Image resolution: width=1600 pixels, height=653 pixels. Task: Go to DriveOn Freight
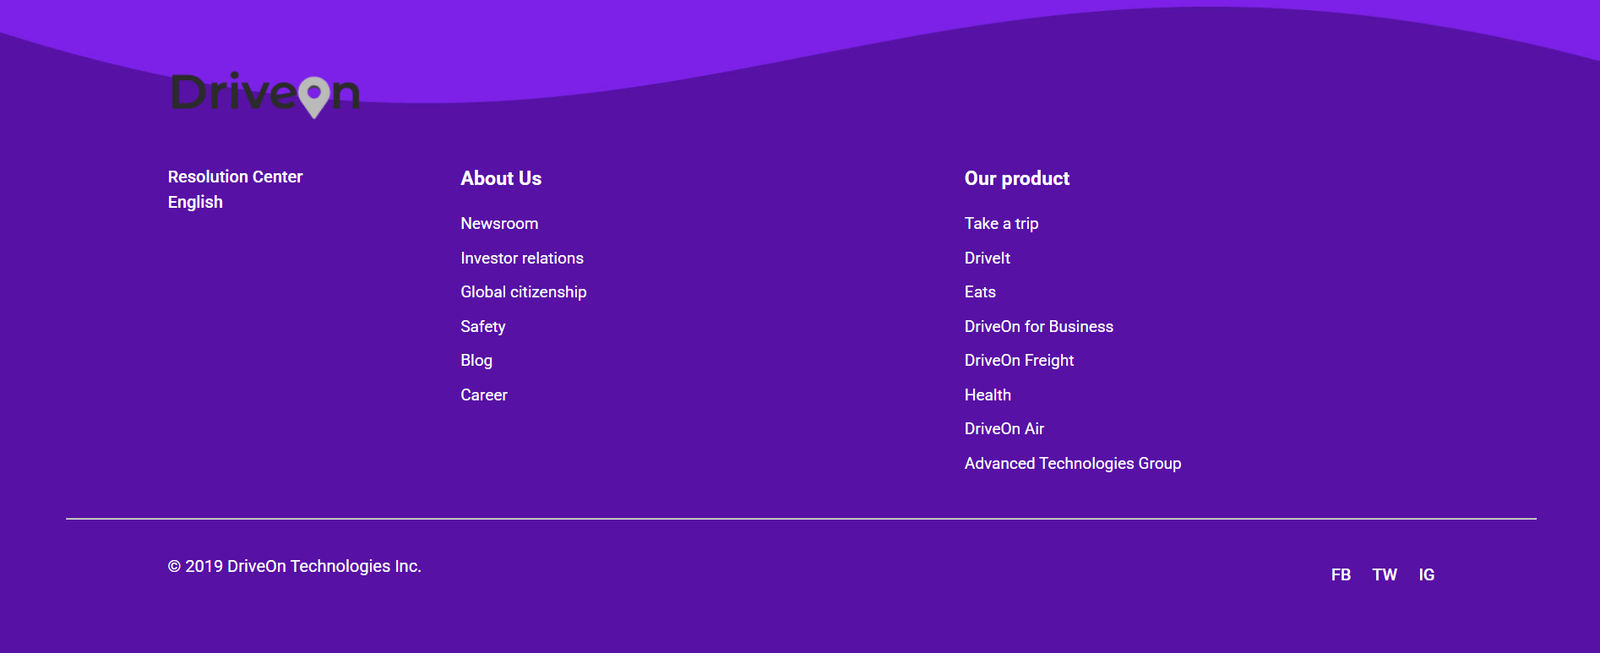1019,361
